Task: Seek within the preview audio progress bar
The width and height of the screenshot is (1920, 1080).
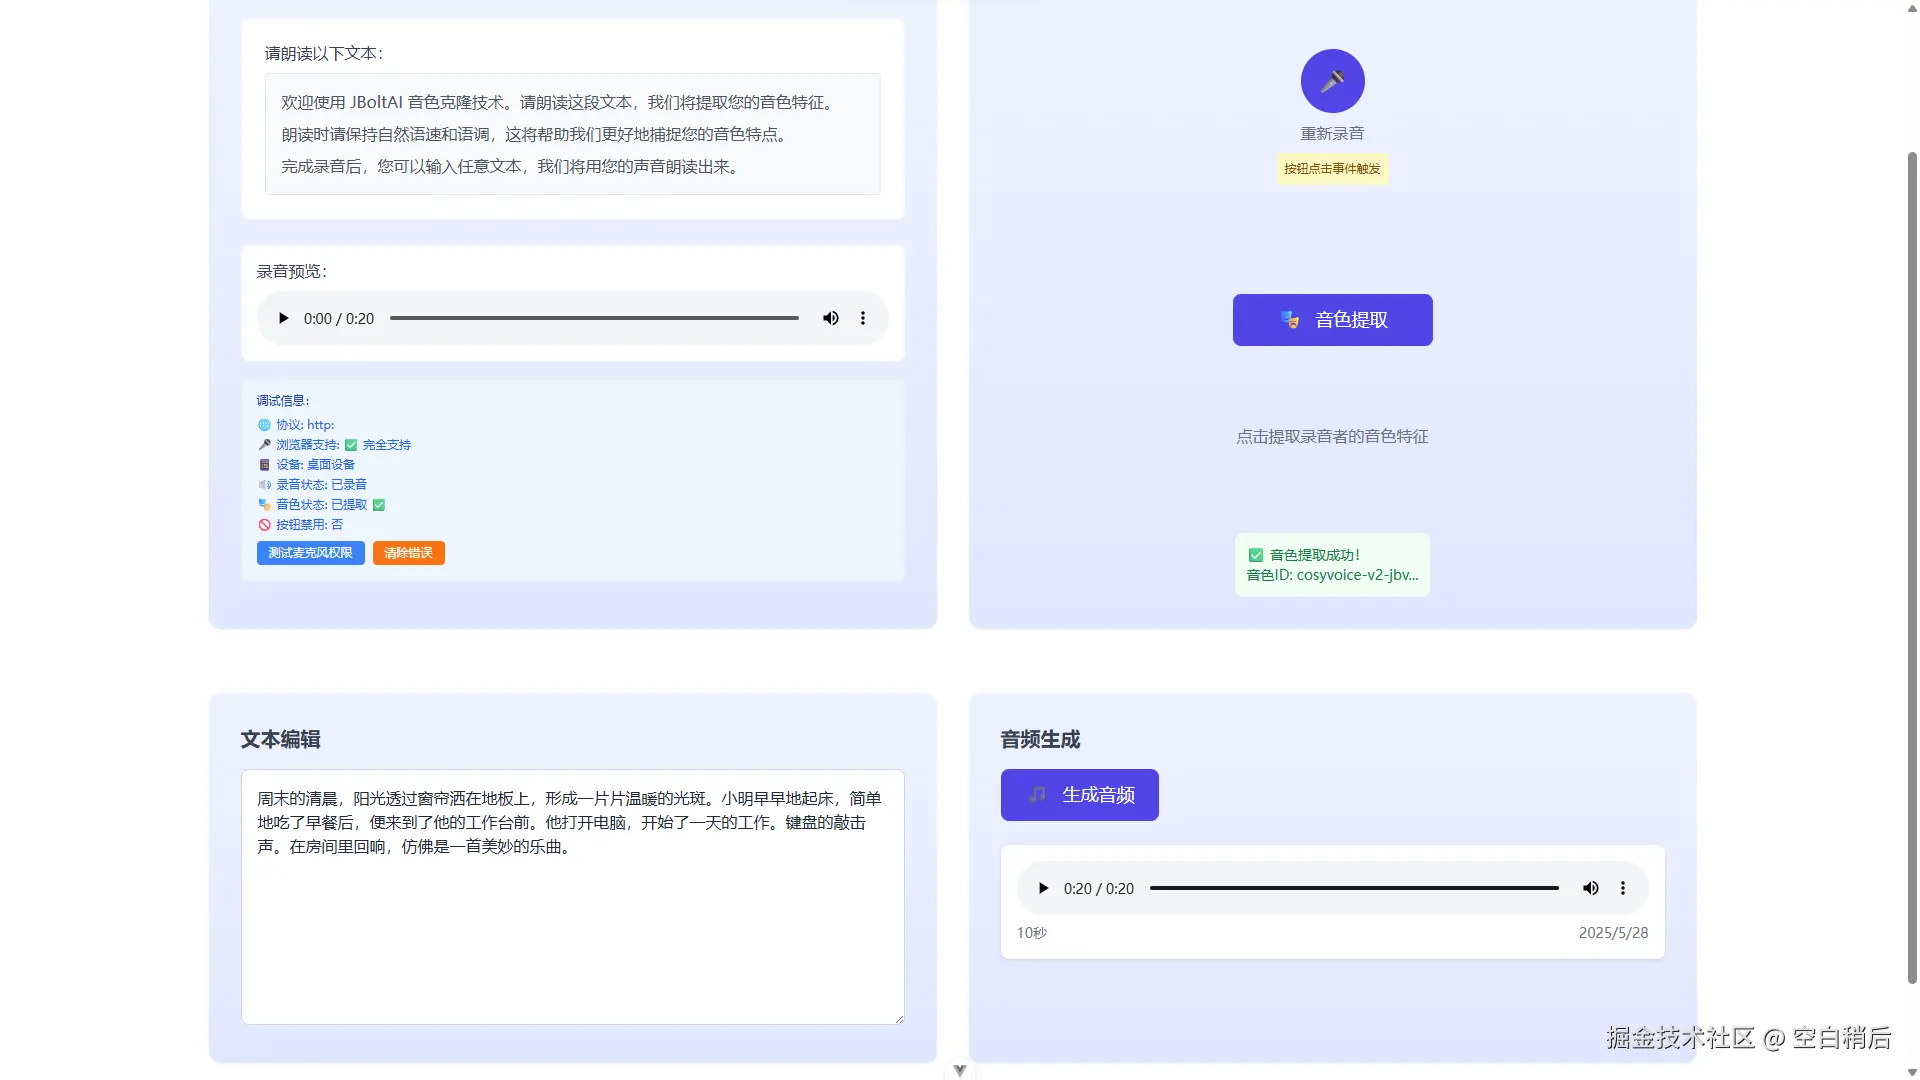Action: (595, 318)
